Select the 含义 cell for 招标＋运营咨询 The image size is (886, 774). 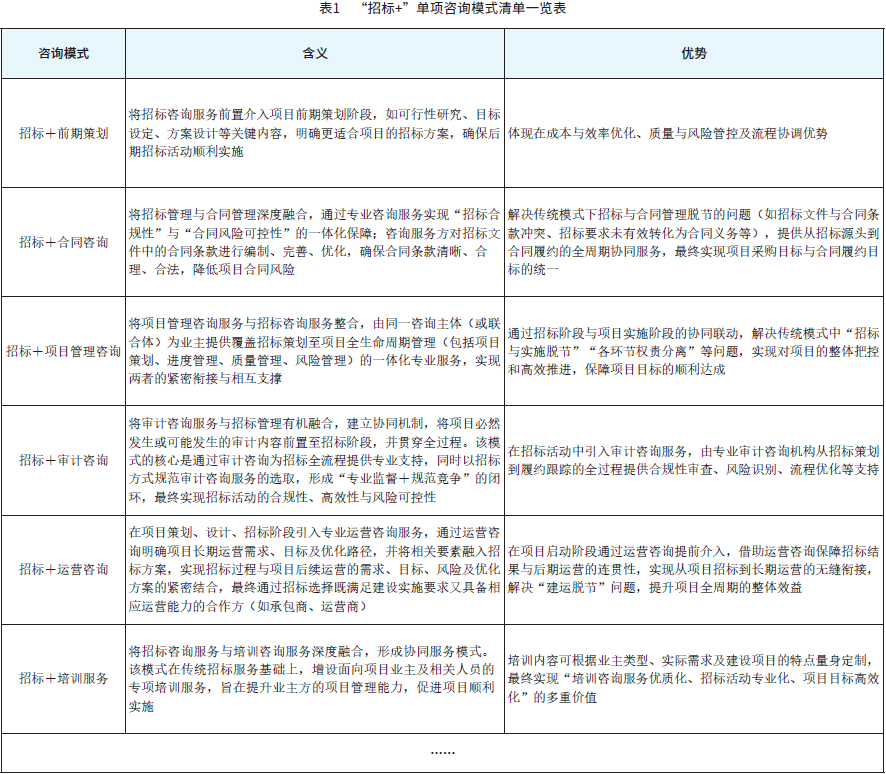(312, 572)
